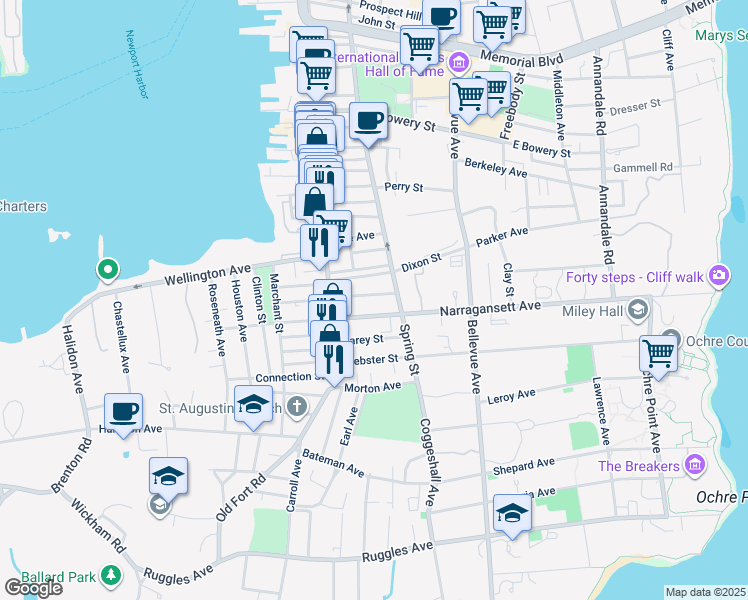Click the Clay St street label
The width and height of the screenshot is (748, 600).
(x=509, y=280)
